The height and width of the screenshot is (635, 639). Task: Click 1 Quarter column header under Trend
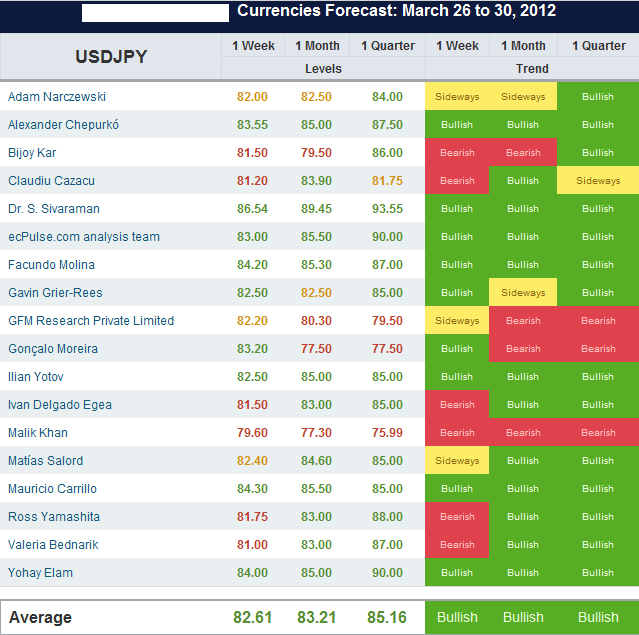[x=599, y=46]
